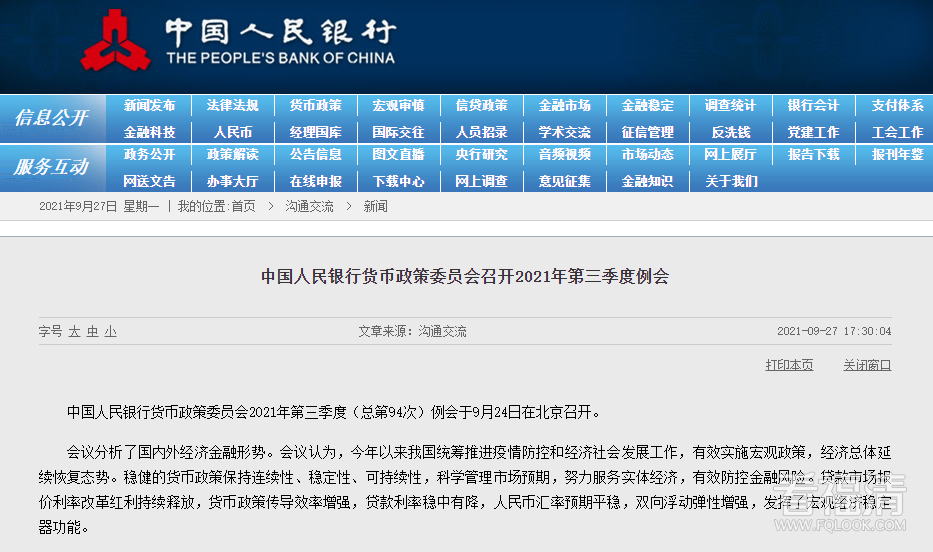Click 关闭窗口 link
The image size is (933, 552).
[867, 365]
